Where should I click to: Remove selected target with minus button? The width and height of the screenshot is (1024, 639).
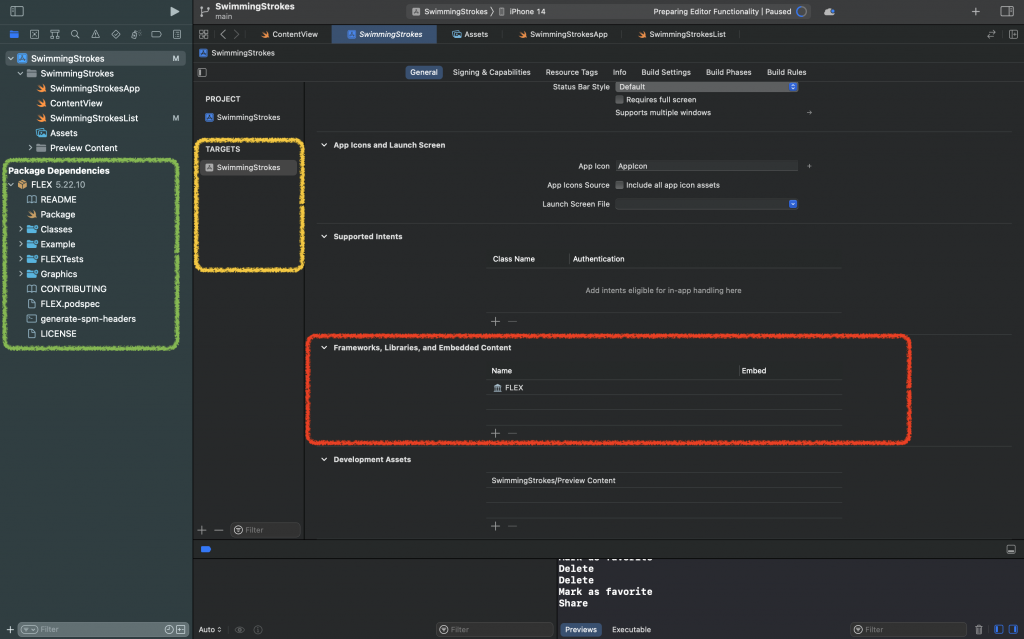point(219,530)
